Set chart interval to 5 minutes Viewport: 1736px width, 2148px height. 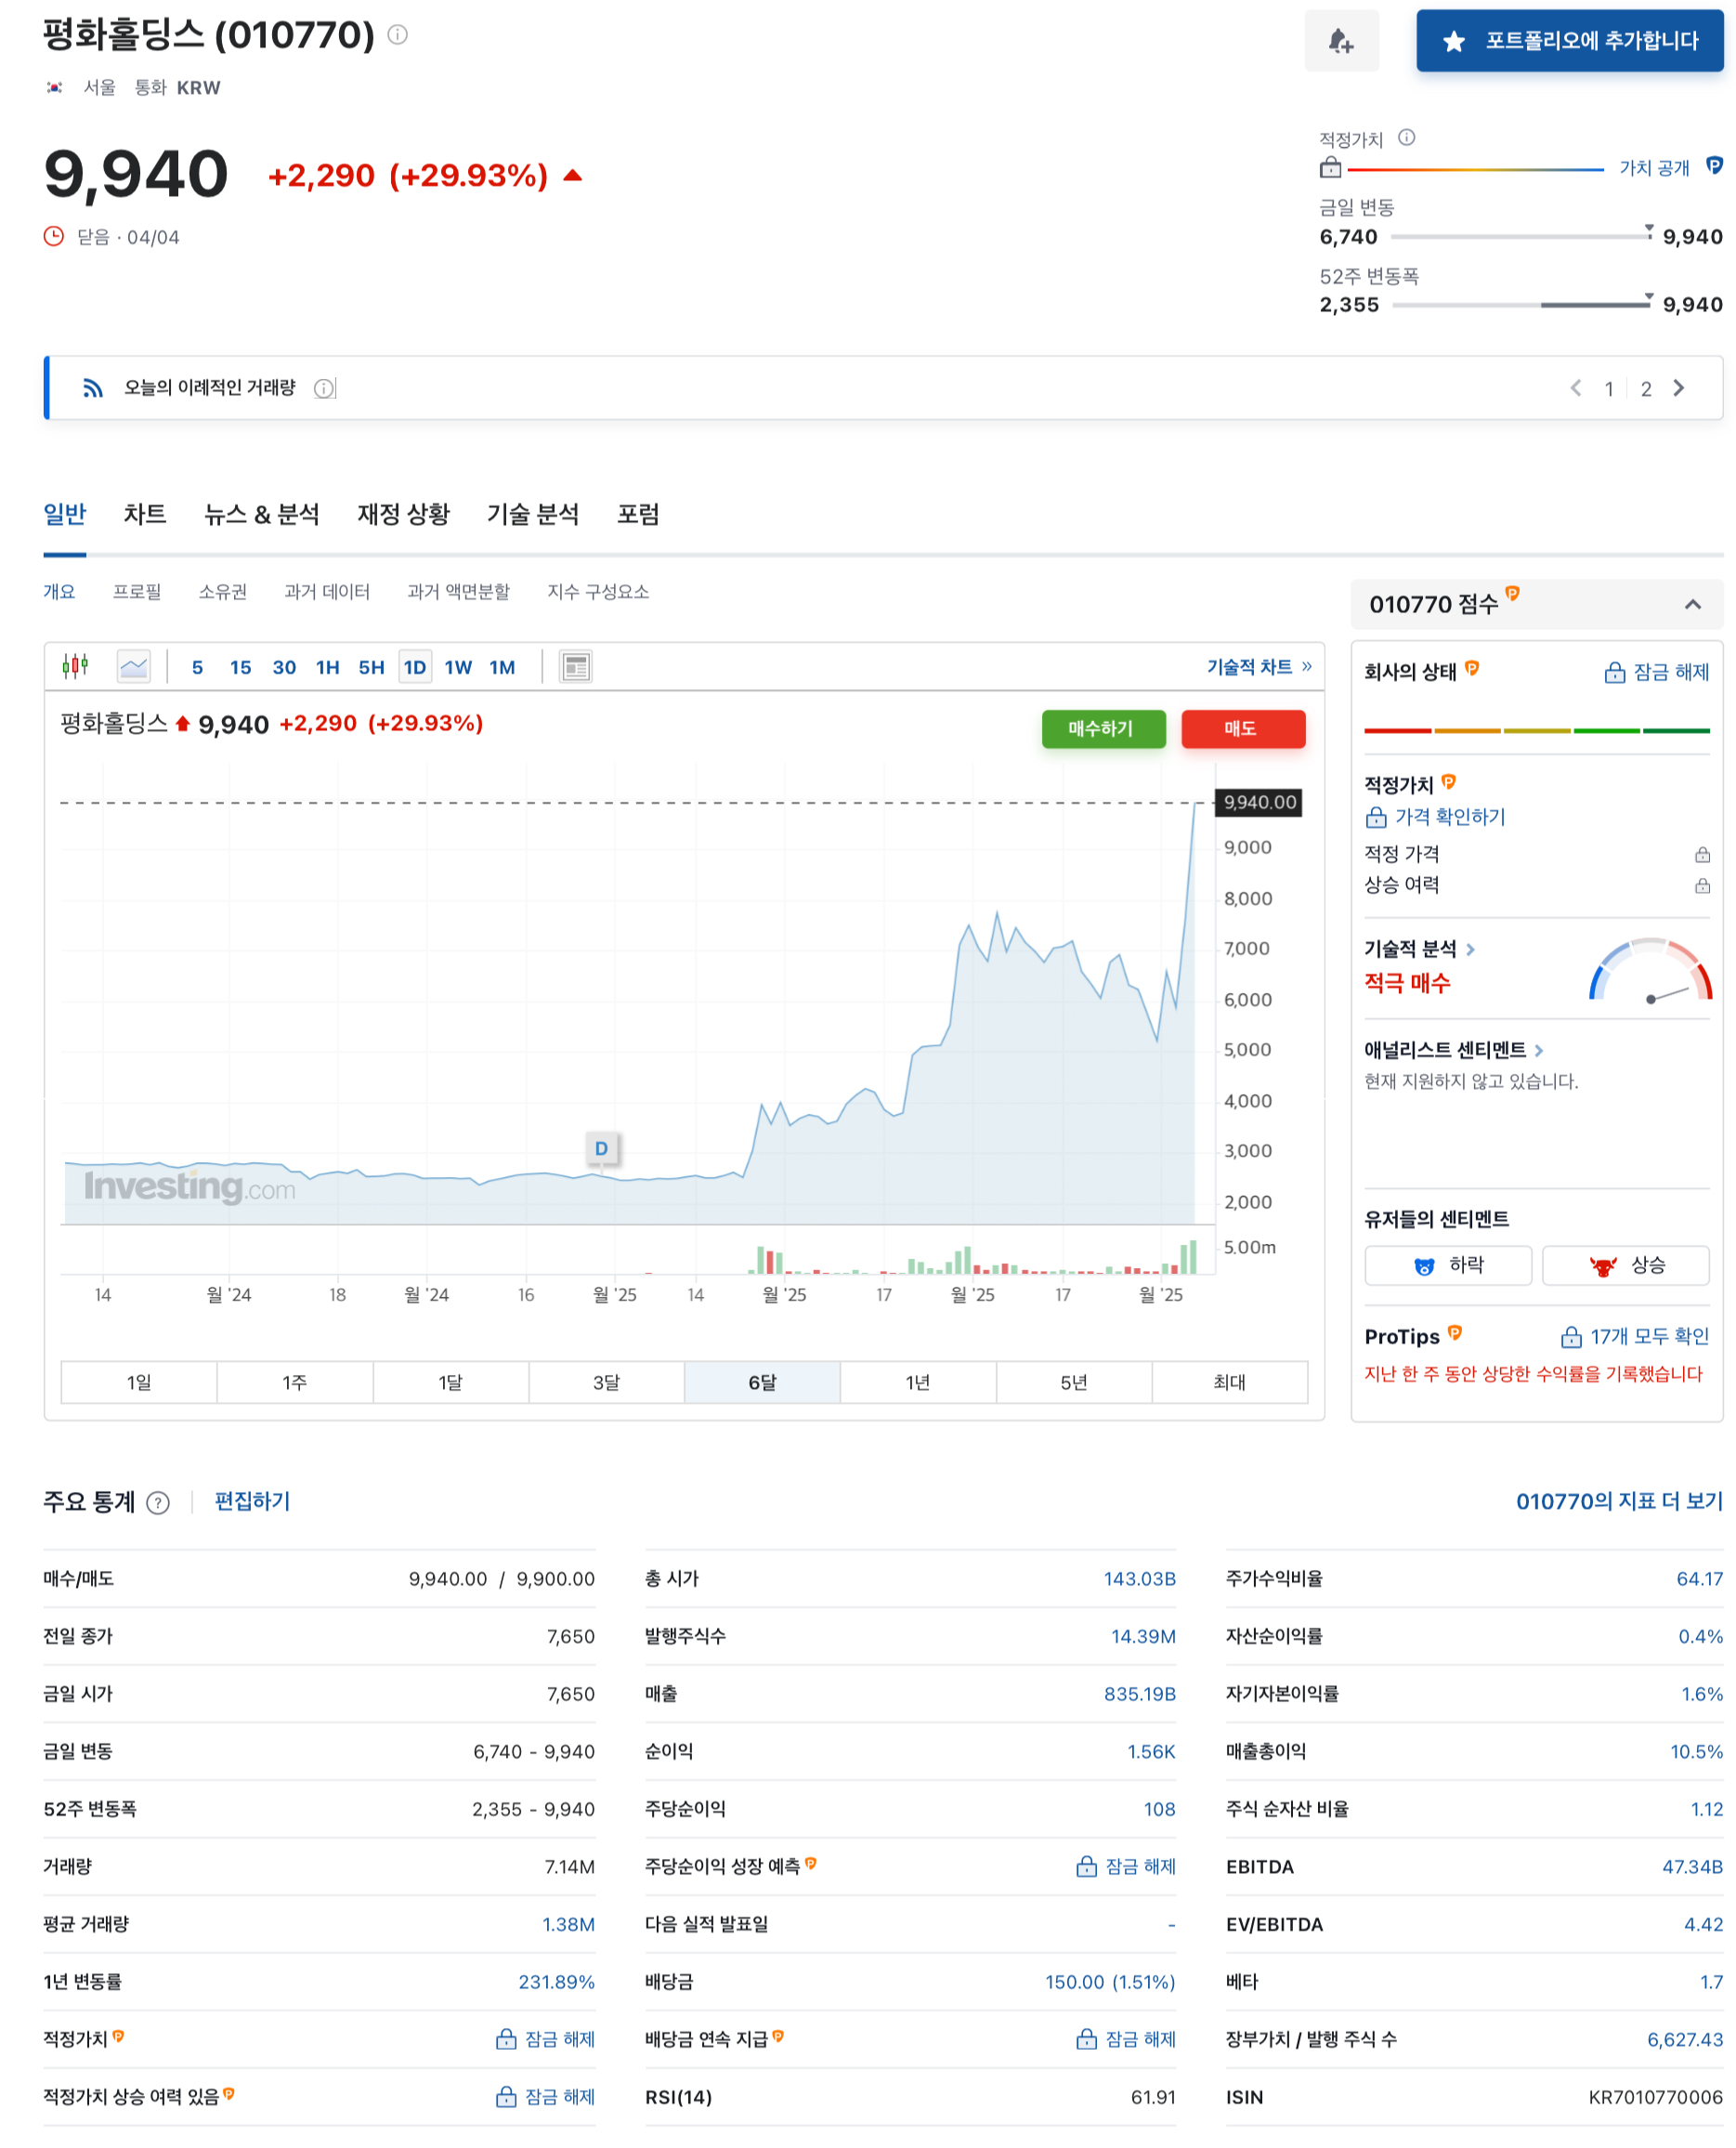(x=197, y=667)
